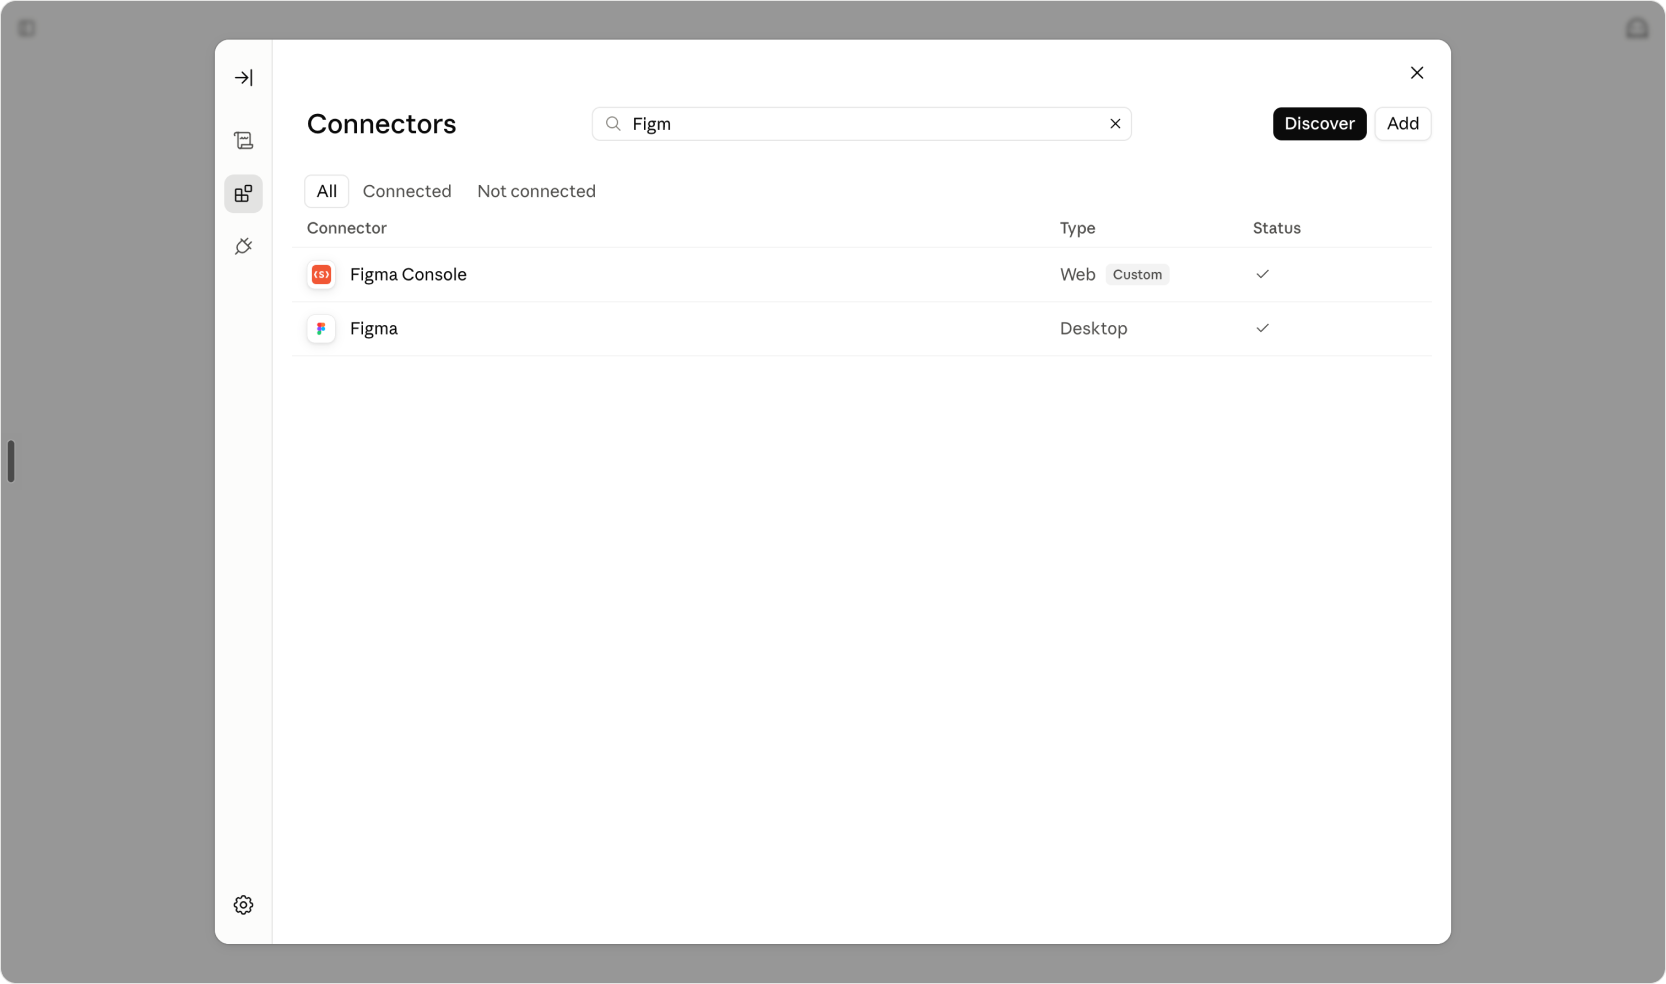Click the vertical handle in the background window
Viewport: 1666px width, 984px height.
pyautogui.click(x=11, y=461)
